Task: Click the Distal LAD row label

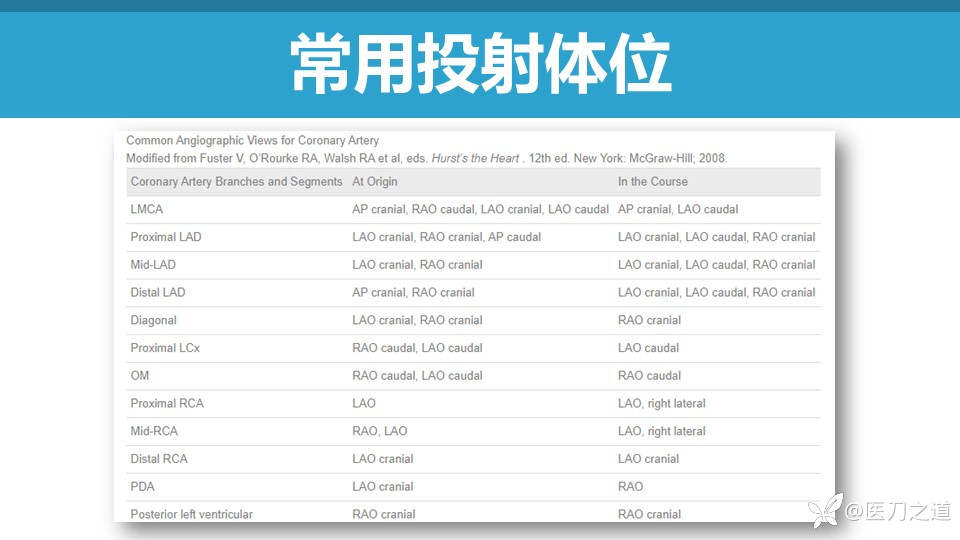Action: [158, 293]
